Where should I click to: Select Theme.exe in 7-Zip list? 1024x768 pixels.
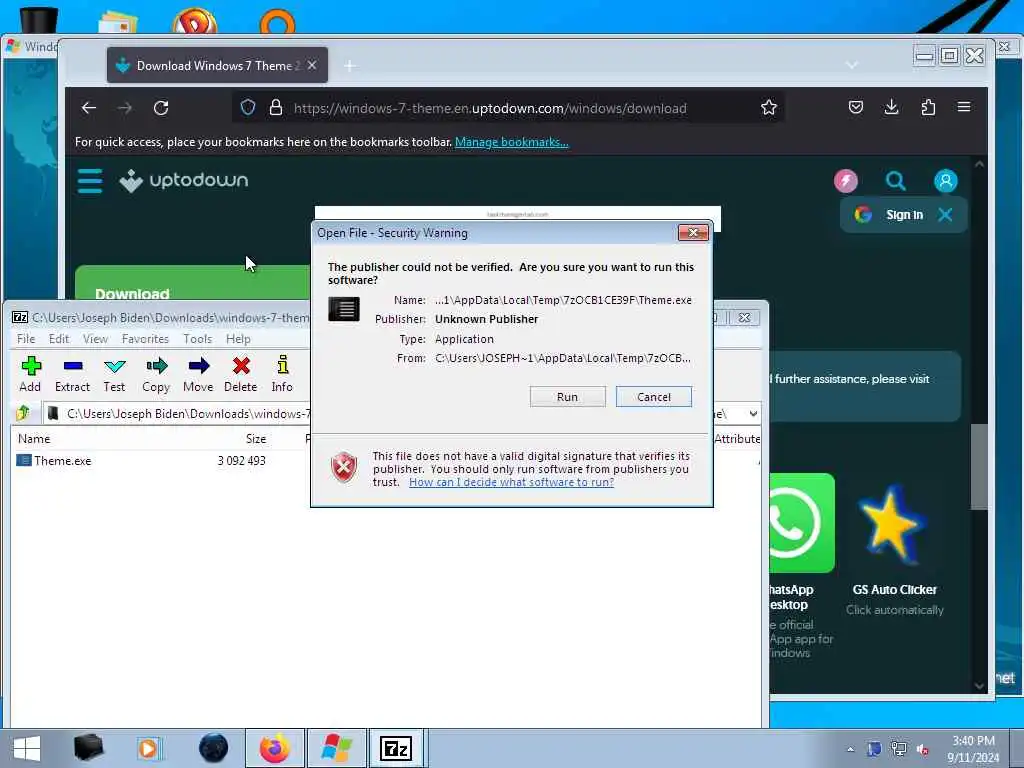pyautogui.click(x=63, y=460)
